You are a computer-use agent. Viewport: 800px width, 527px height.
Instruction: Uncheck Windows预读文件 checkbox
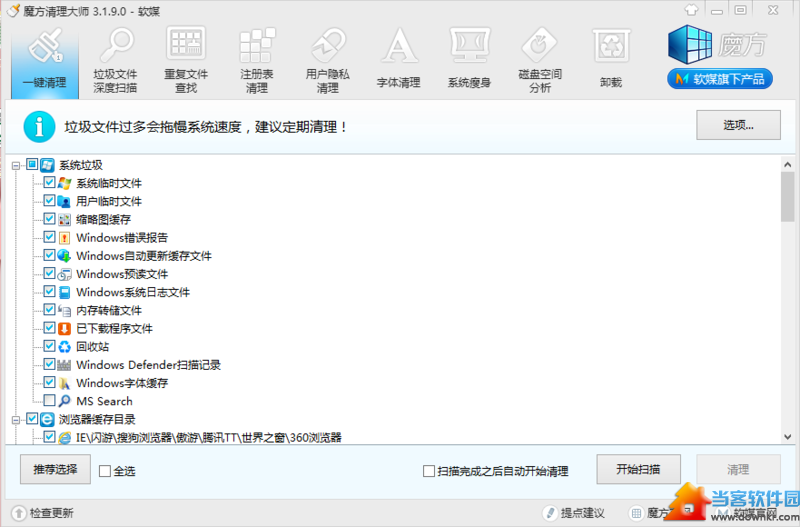[x=49, y=273]
